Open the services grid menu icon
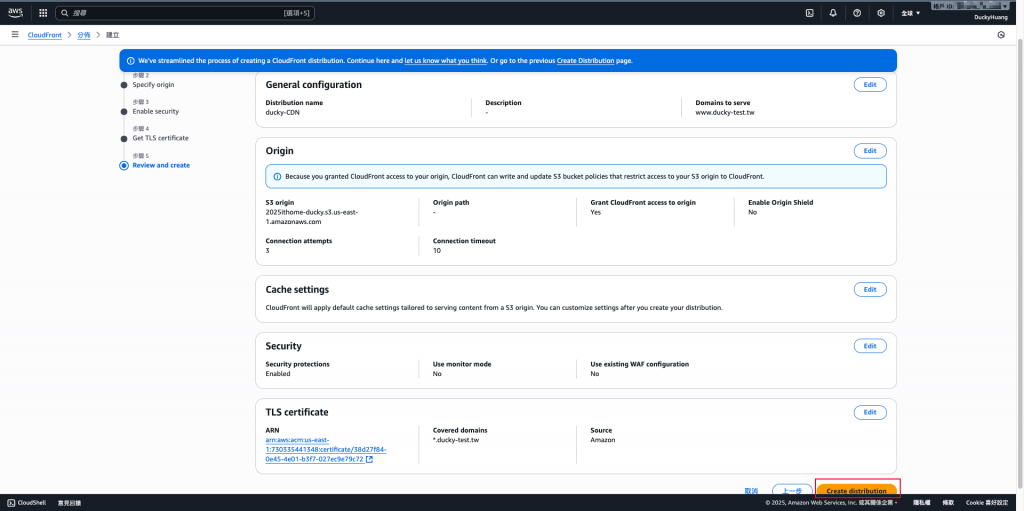 [43, 12]
